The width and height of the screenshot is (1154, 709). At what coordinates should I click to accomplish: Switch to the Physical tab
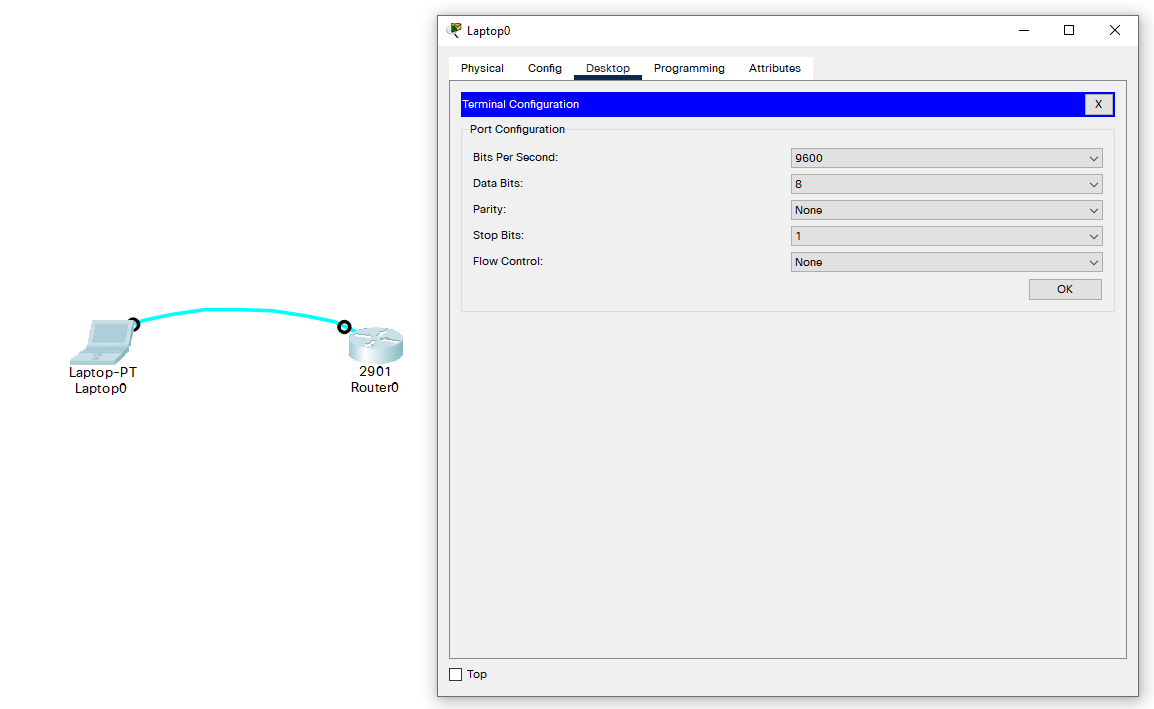tap(482, 68)
